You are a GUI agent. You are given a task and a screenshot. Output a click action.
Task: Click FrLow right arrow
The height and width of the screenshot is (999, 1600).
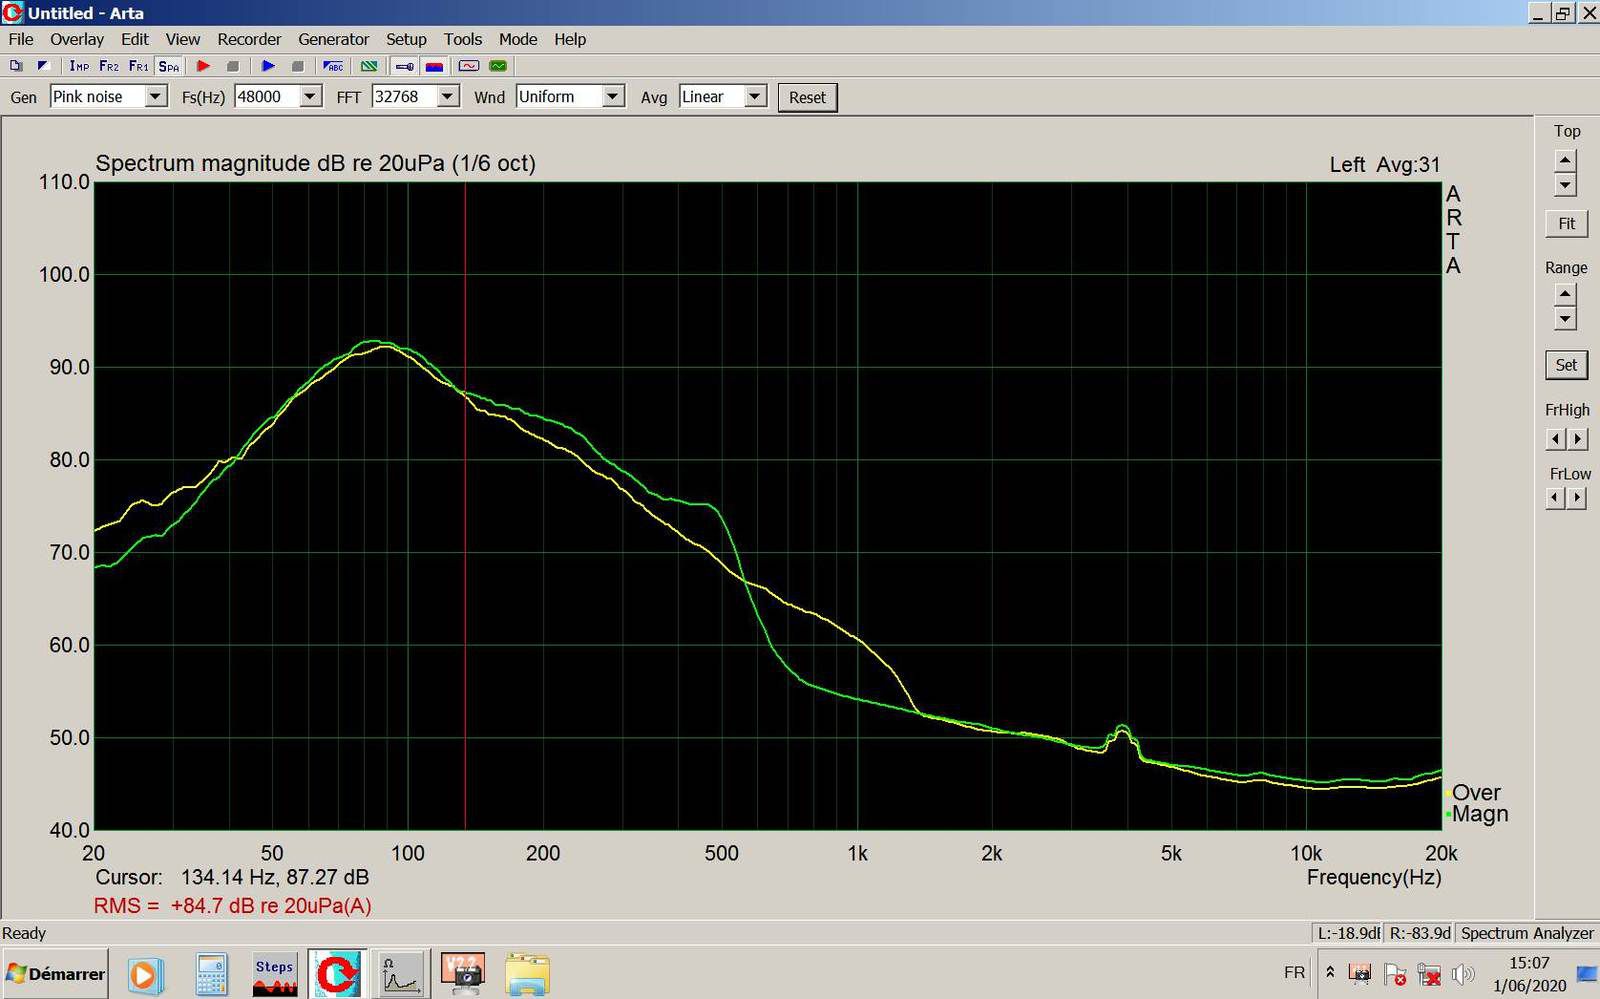pyautogui.click(x=1577, y=498)
